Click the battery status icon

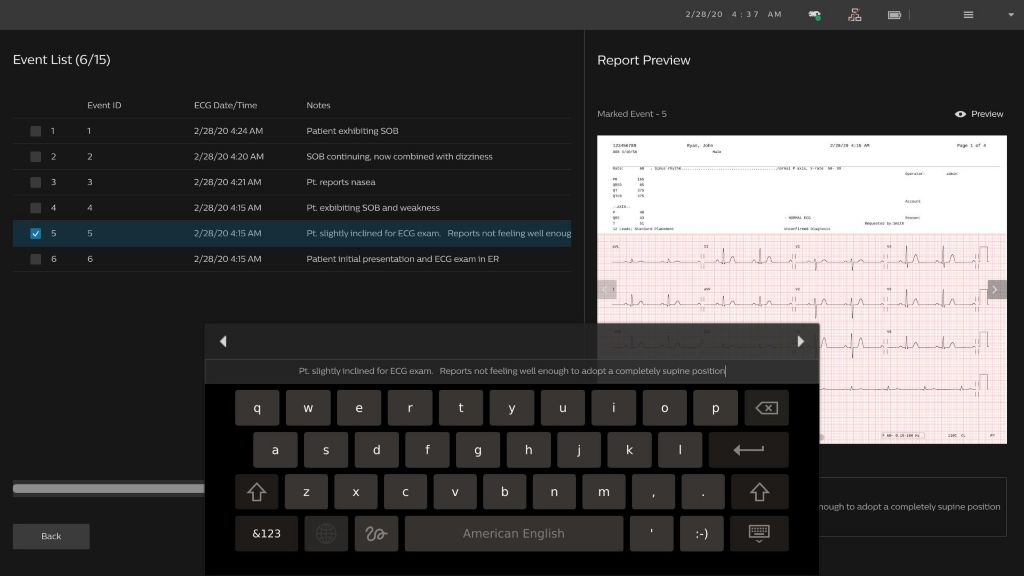[x=894, y=15]
